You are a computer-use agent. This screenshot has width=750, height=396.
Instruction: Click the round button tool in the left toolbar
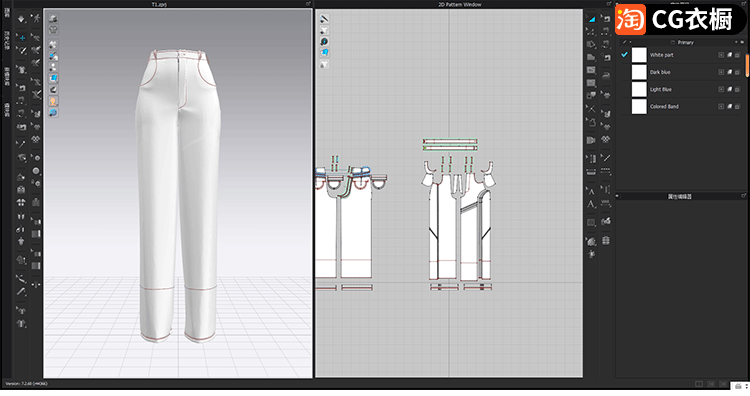pyautogui.click(x=36, y=171)
